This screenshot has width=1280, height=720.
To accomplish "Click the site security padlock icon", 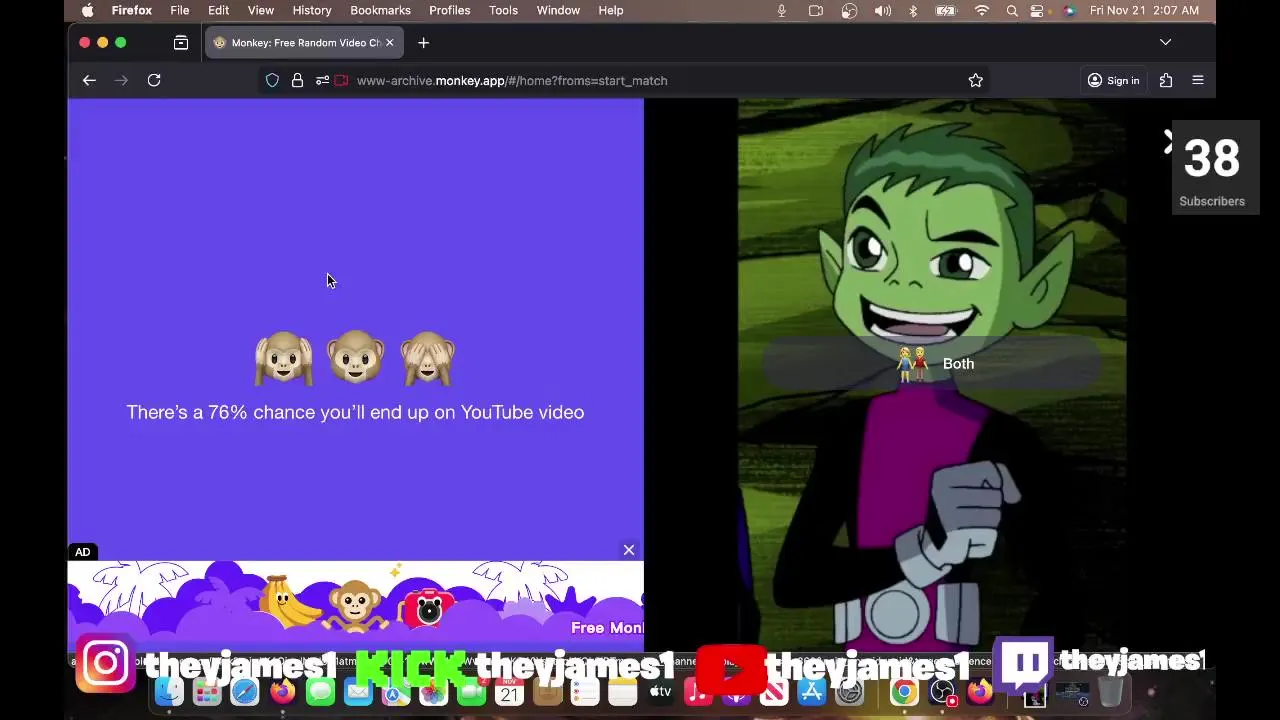I will pyautogui.click(x=297, y=80).
